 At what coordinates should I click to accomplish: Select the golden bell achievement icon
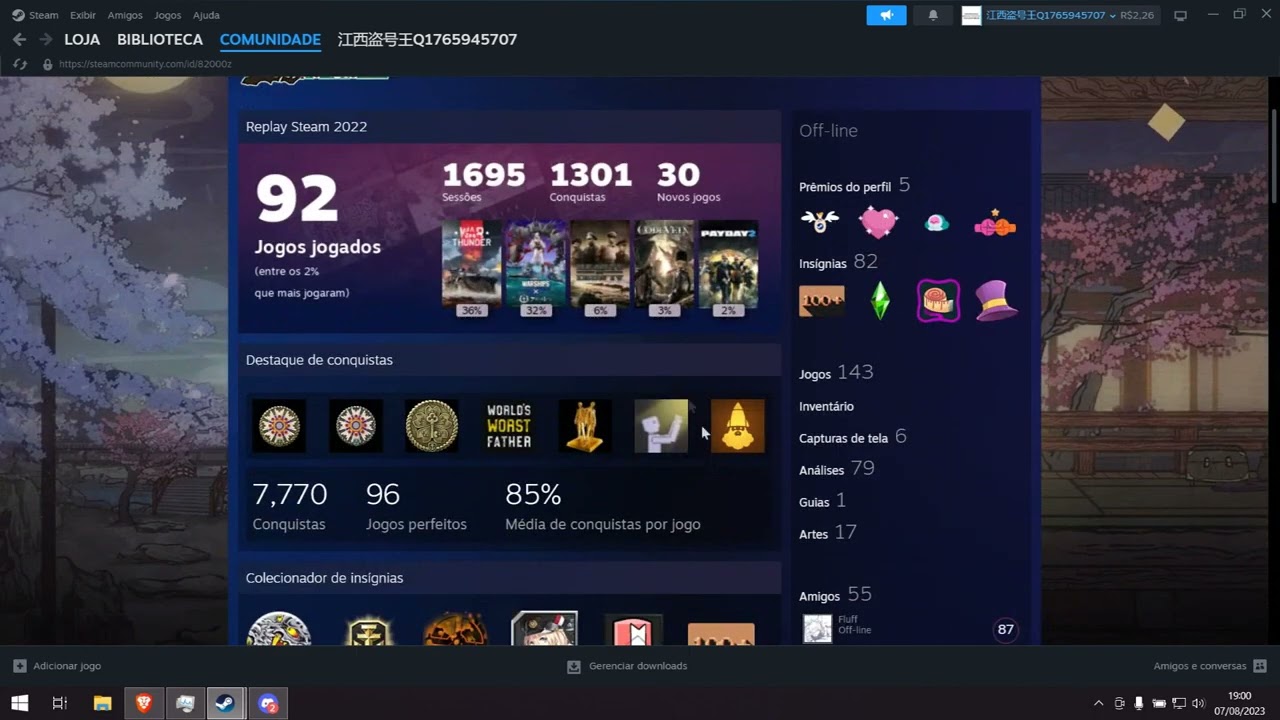tap(738, 426)
